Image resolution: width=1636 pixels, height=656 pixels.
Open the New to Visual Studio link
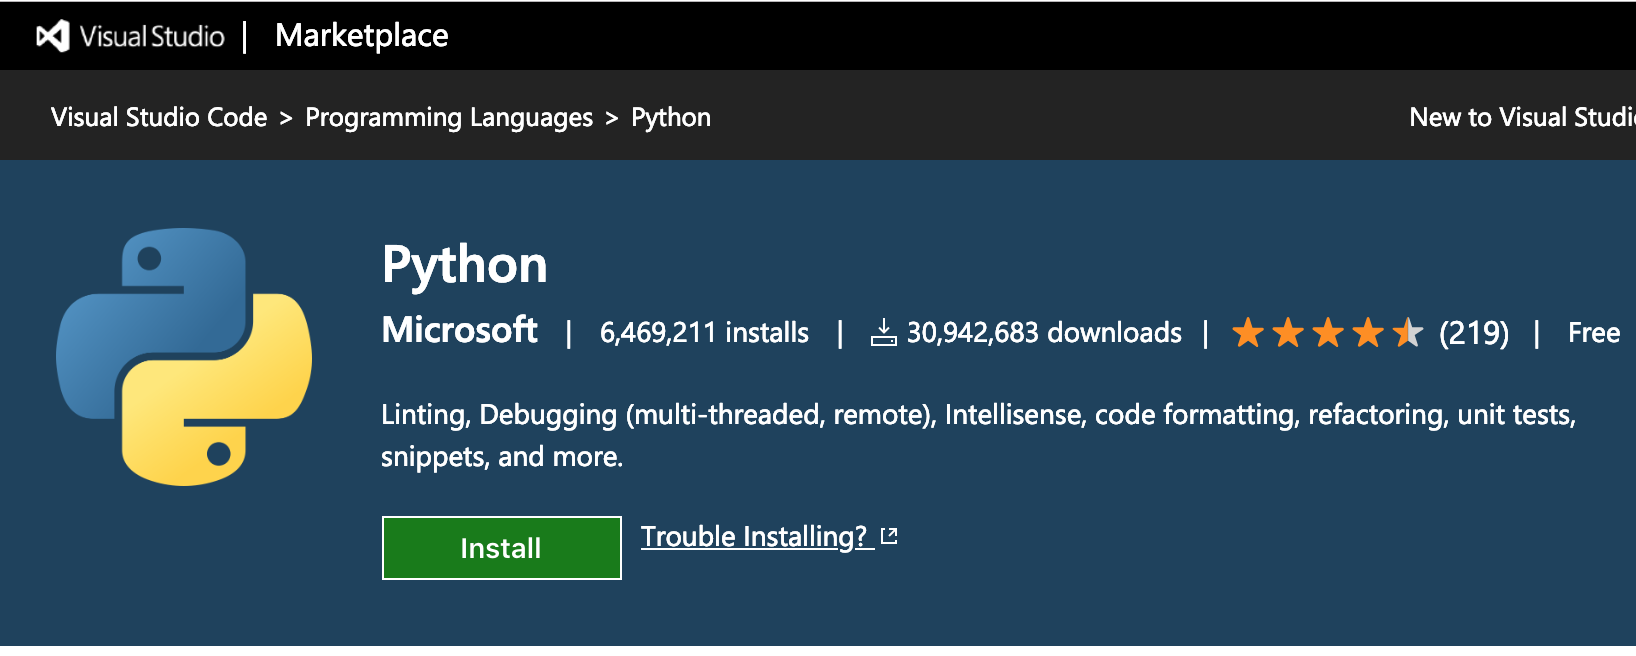pos(1522,117)
